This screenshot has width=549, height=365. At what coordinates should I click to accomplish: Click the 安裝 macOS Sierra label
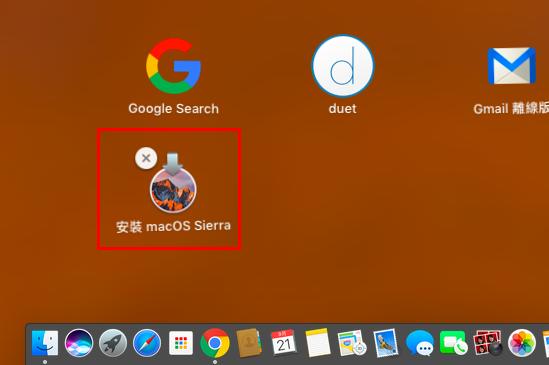coord(173,226)
